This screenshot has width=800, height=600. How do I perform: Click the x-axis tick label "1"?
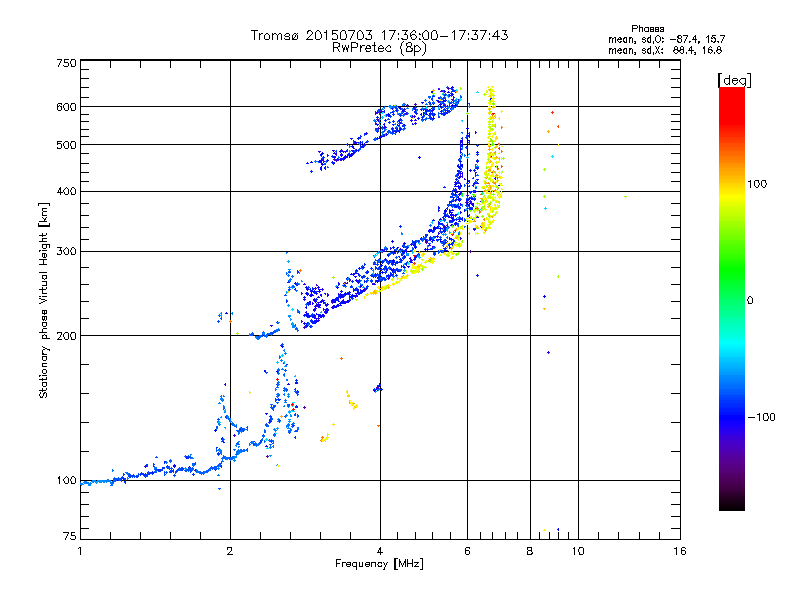(x=80, y=551)
